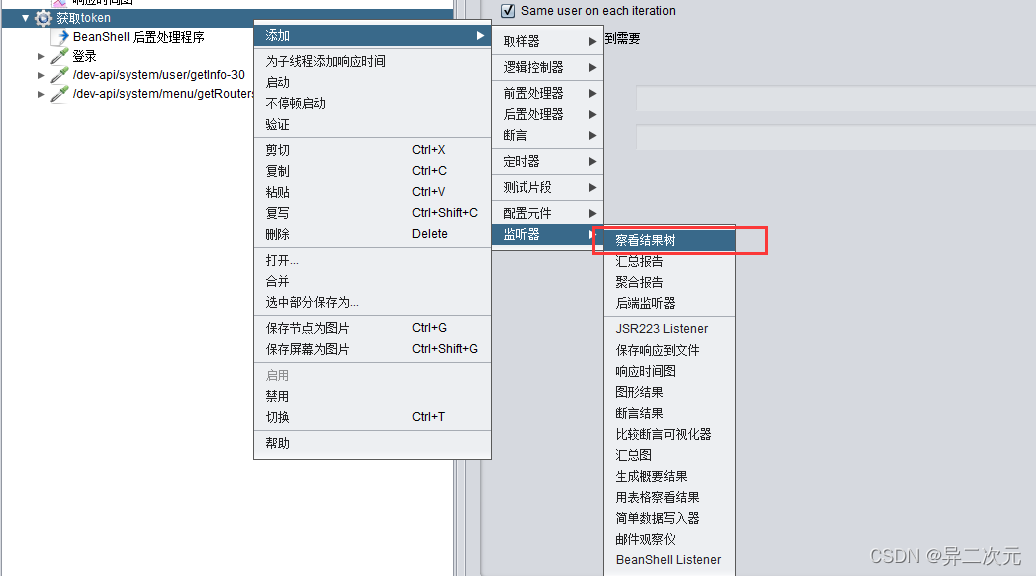The width and height of the screenshot is (1036, 576).
Task: Click the 获取token thread group gear icon
Action: (x=41, y=17)
